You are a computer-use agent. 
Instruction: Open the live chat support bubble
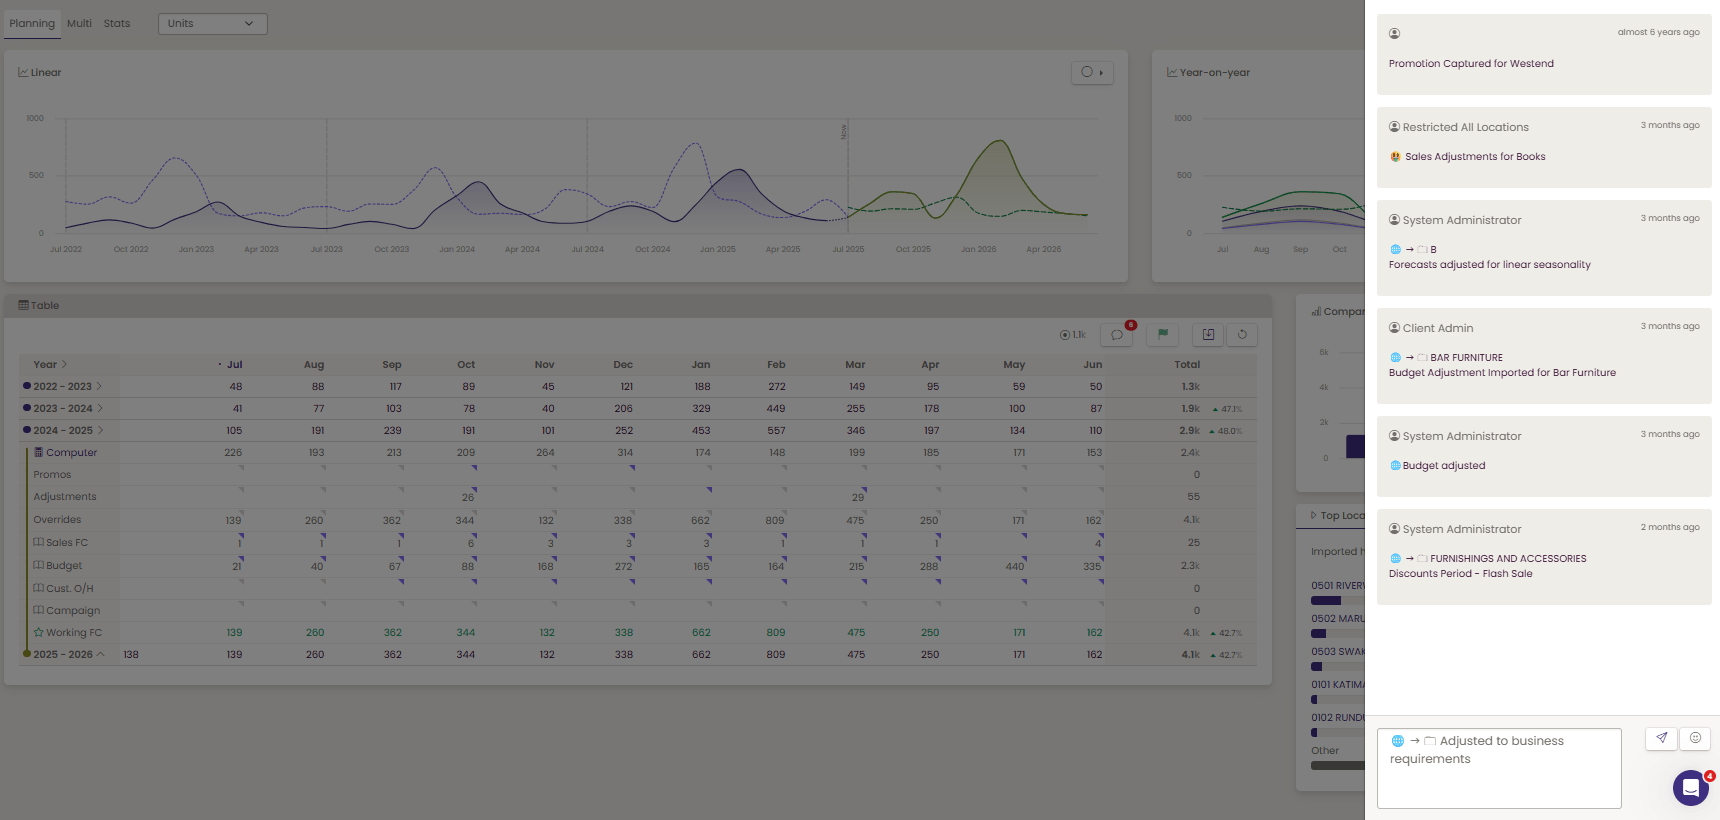point(1691,788)
